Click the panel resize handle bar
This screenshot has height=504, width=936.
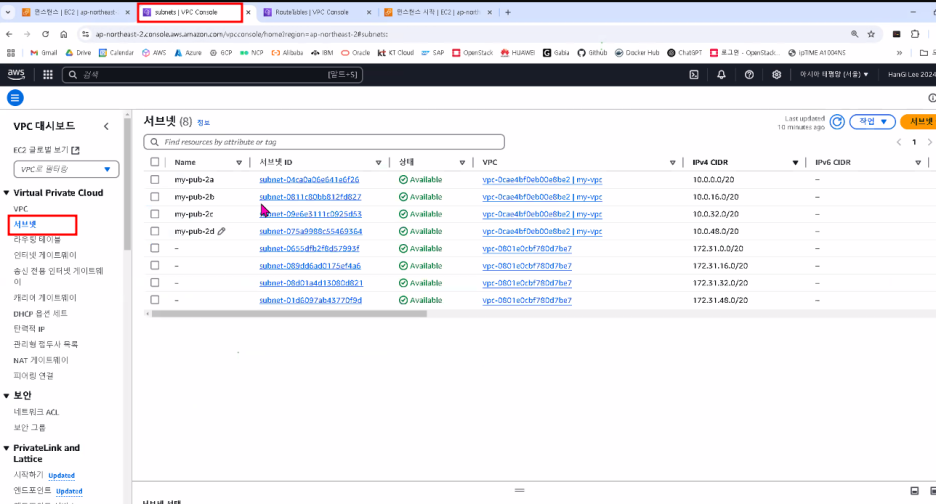point(519,490)
